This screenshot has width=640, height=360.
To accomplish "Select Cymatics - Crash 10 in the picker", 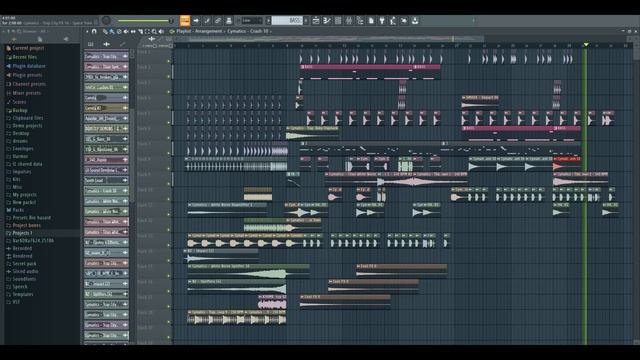I will (106, 191).
